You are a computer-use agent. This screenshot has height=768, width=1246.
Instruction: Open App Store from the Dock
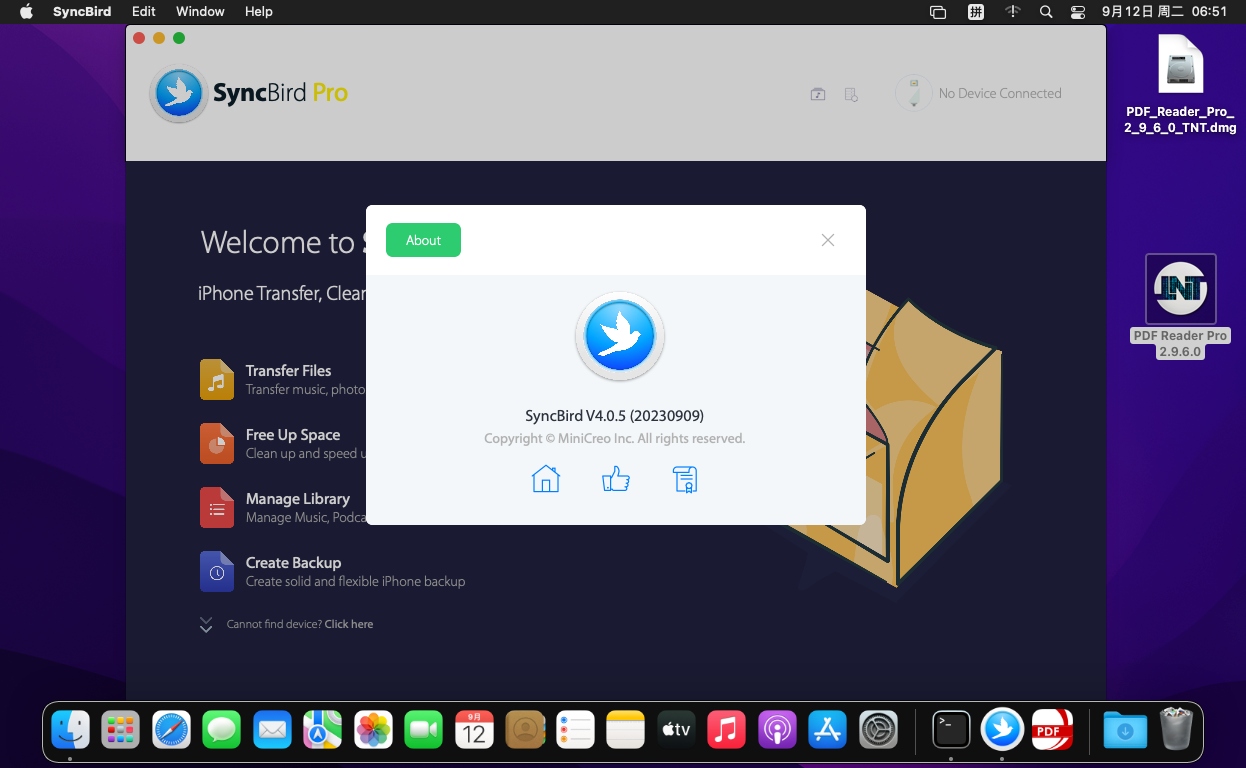click(x=828, y=730)
